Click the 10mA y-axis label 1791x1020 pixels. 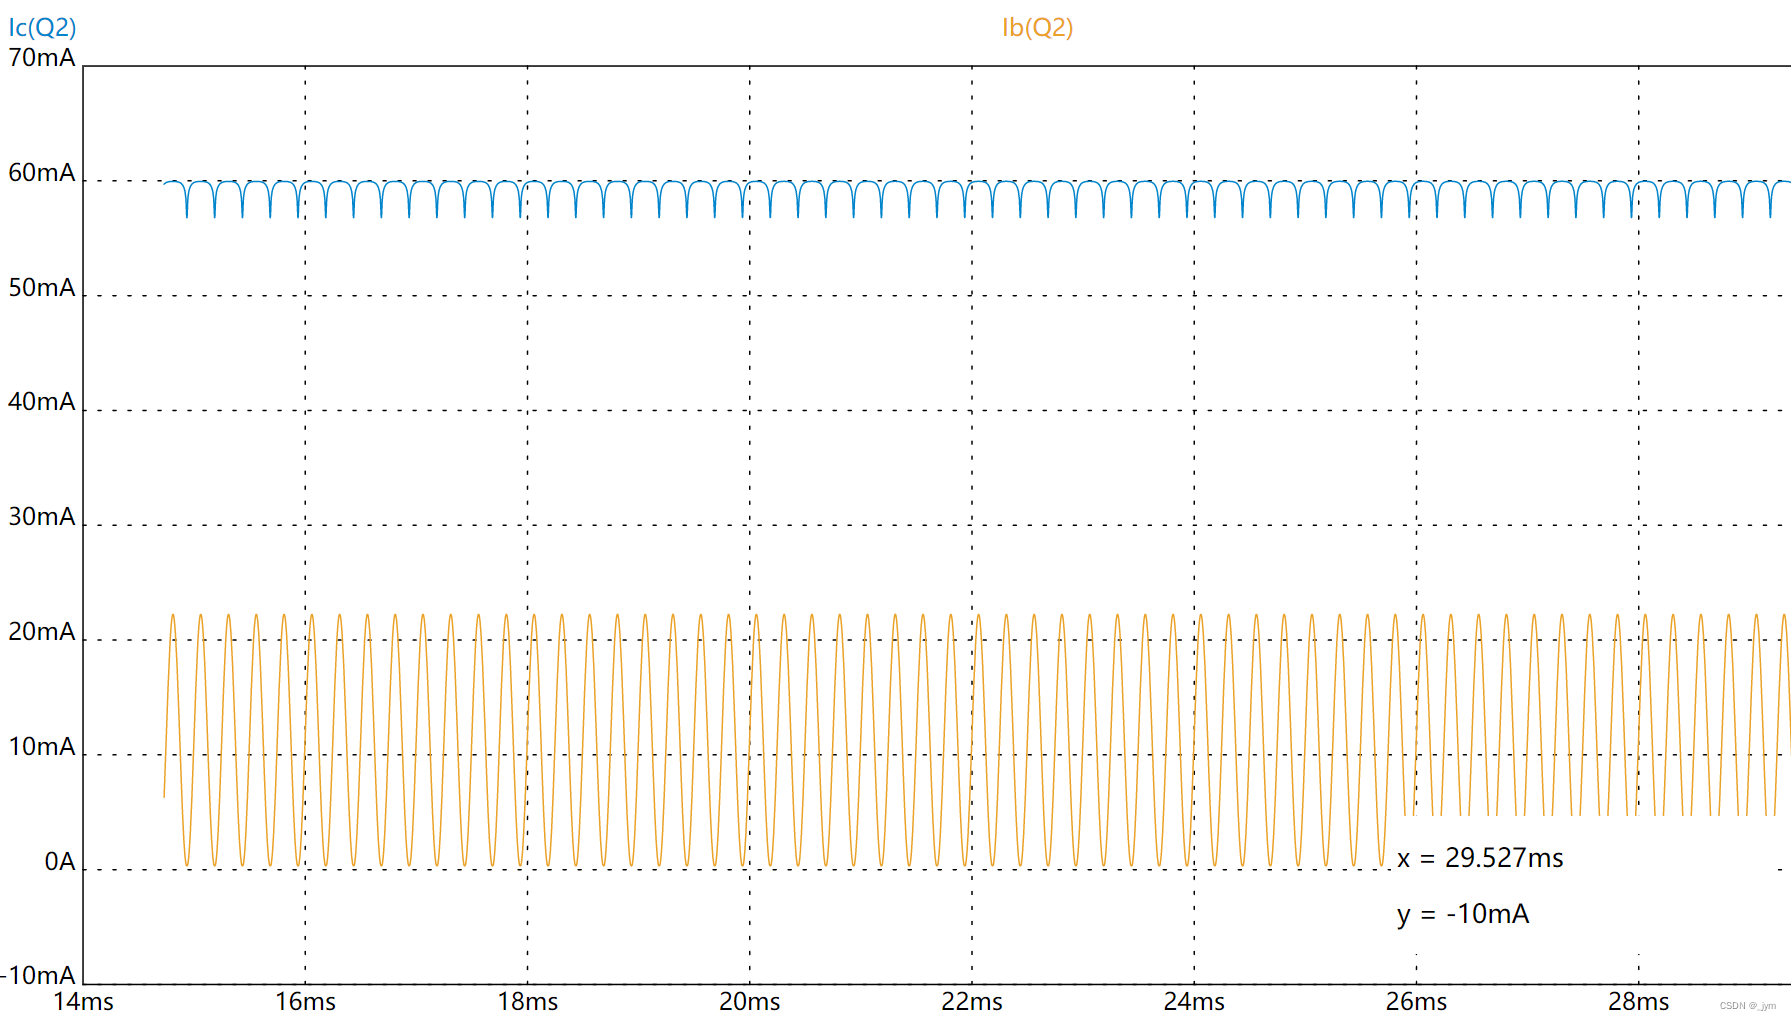[42, 747]
